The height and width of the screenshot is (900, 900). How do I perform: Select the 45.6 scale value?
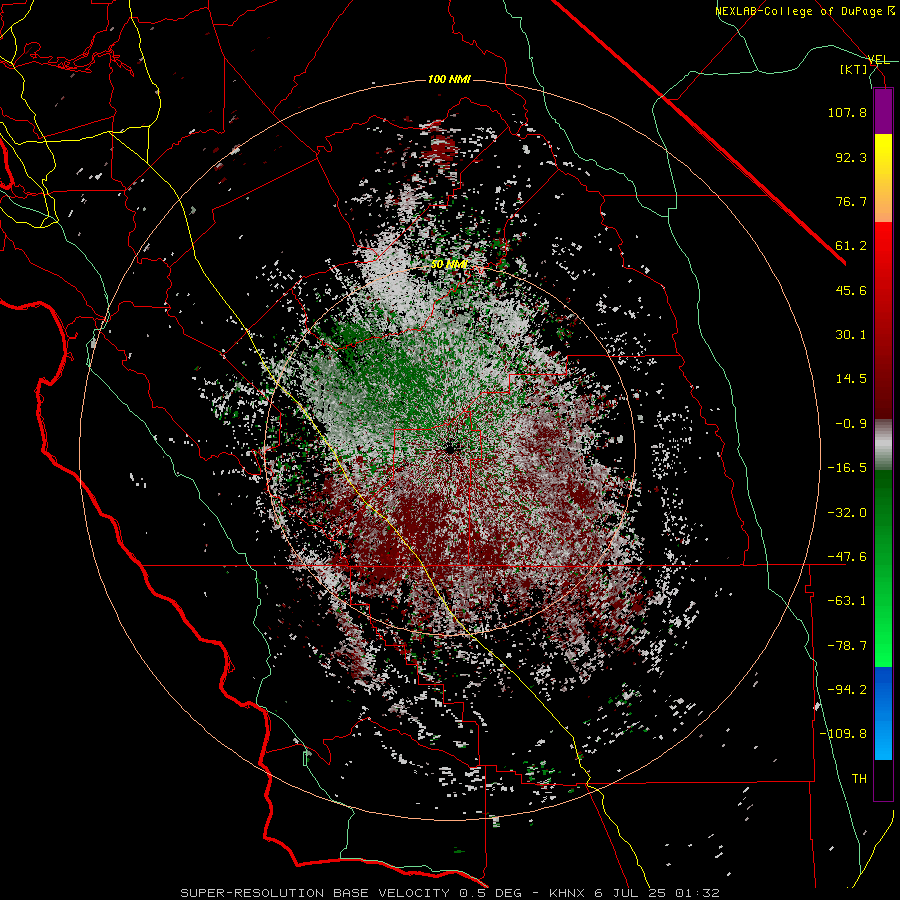(851, 290)
